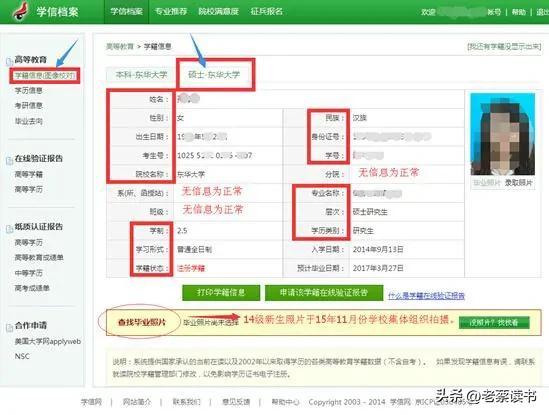
Task: Select the 硕士-东华大学 tab
Action: [214, 75]
